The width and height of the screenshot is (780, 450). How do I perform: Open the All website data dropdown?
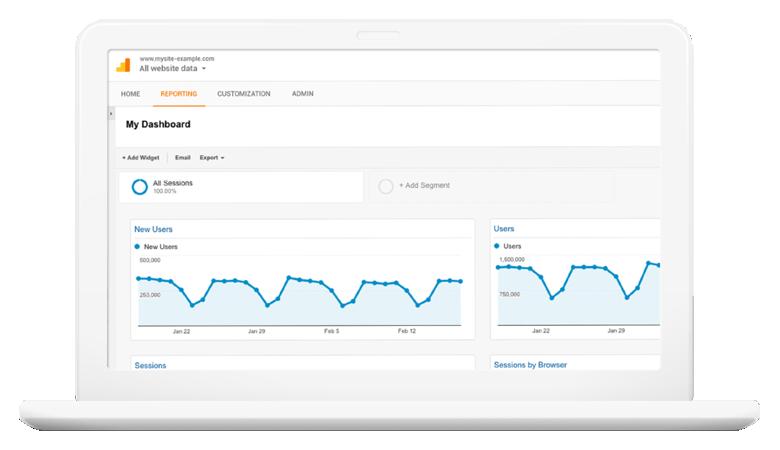[x=173, y=69]
